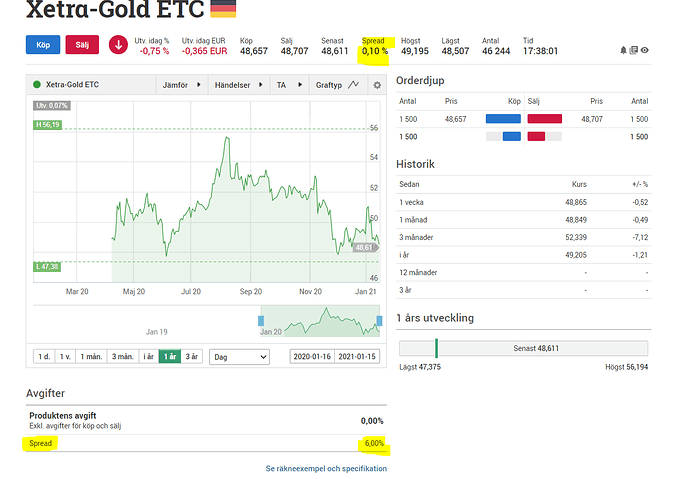Click the Utv. idag -0,75 % value
Screen dimensions: 690x479
(154, 51)
